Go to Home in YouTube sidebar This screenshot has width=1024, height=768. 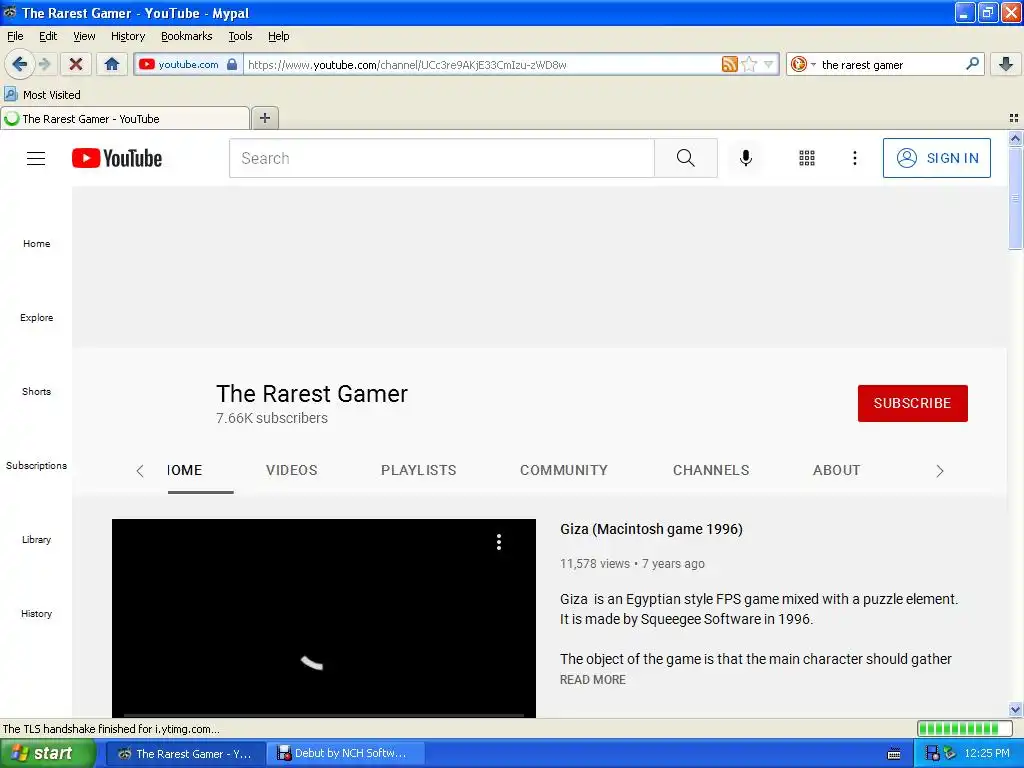[x=37, y=243]
